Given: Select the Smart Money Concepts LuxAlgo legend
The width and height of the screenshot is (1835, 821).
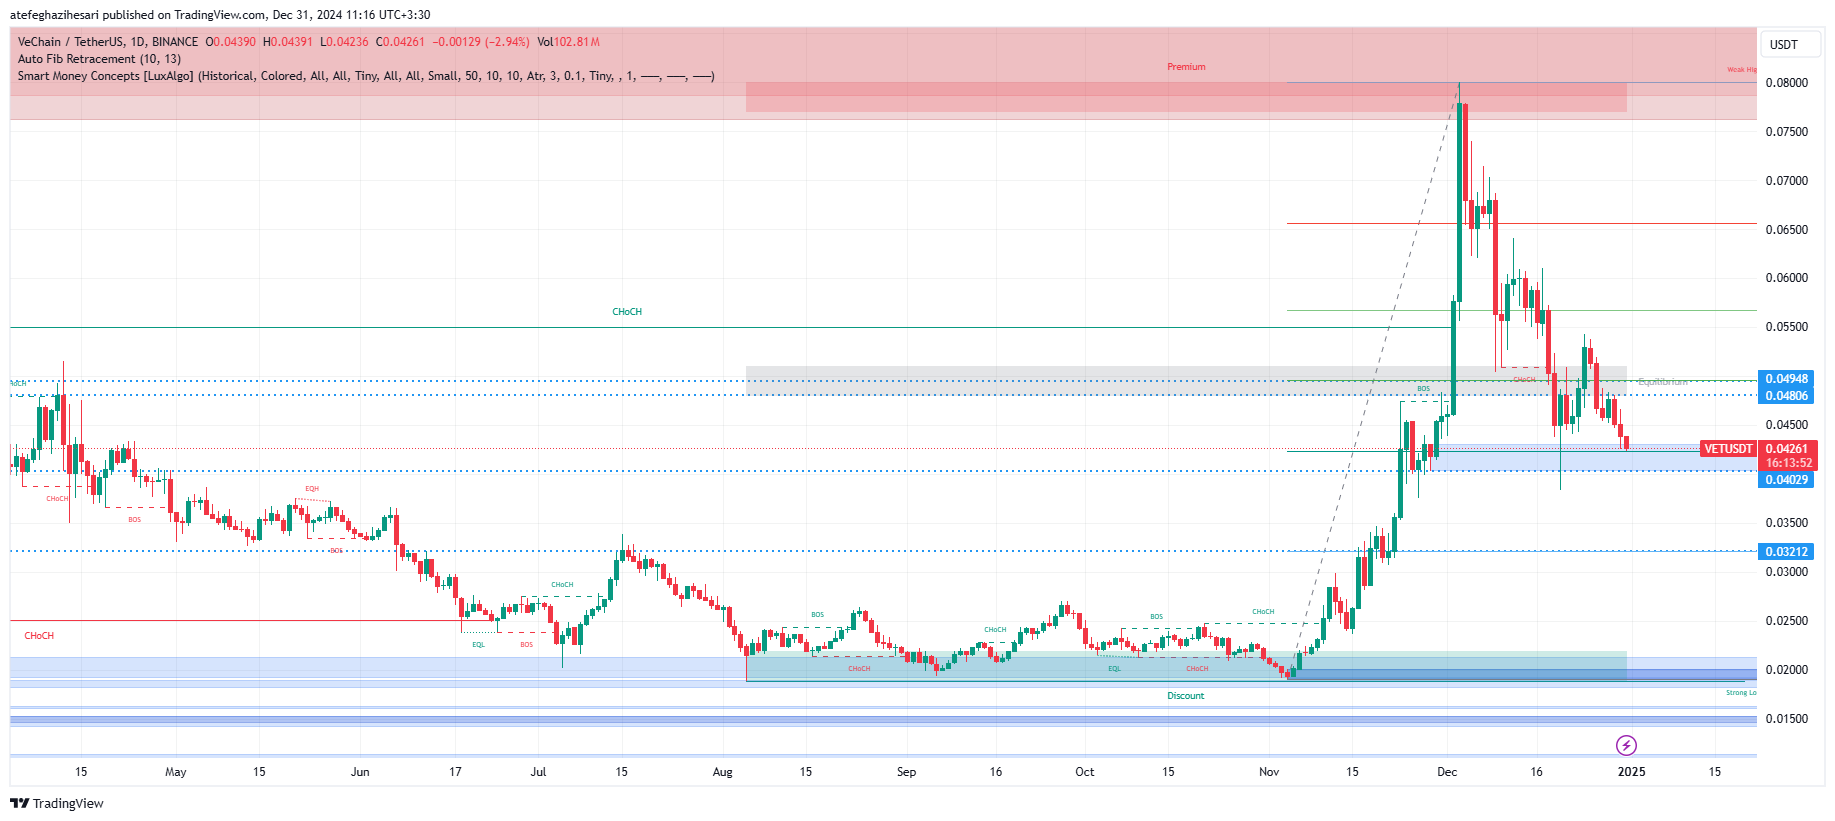Looking at the screenshot, I should [x=366, y=76].
